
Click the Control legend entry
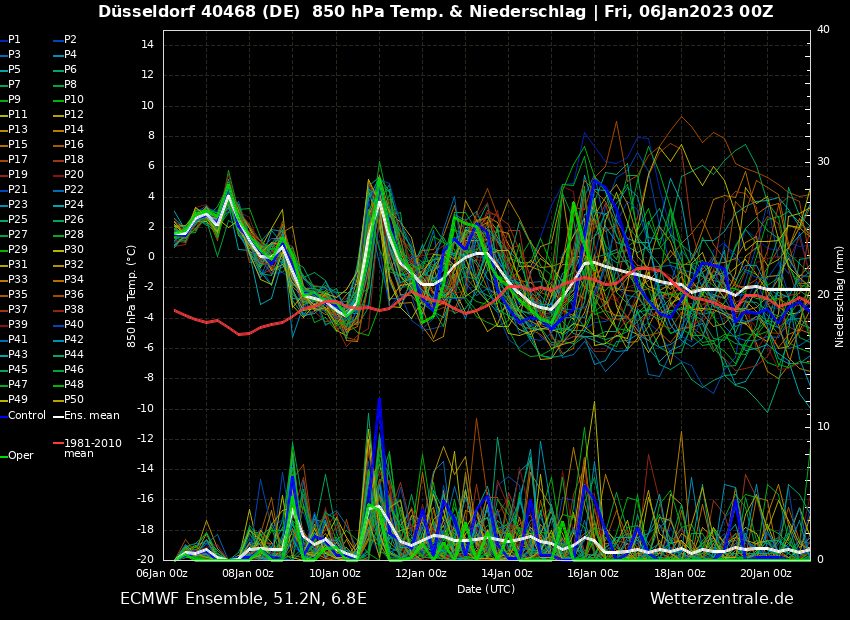click(x=27, y=415)
